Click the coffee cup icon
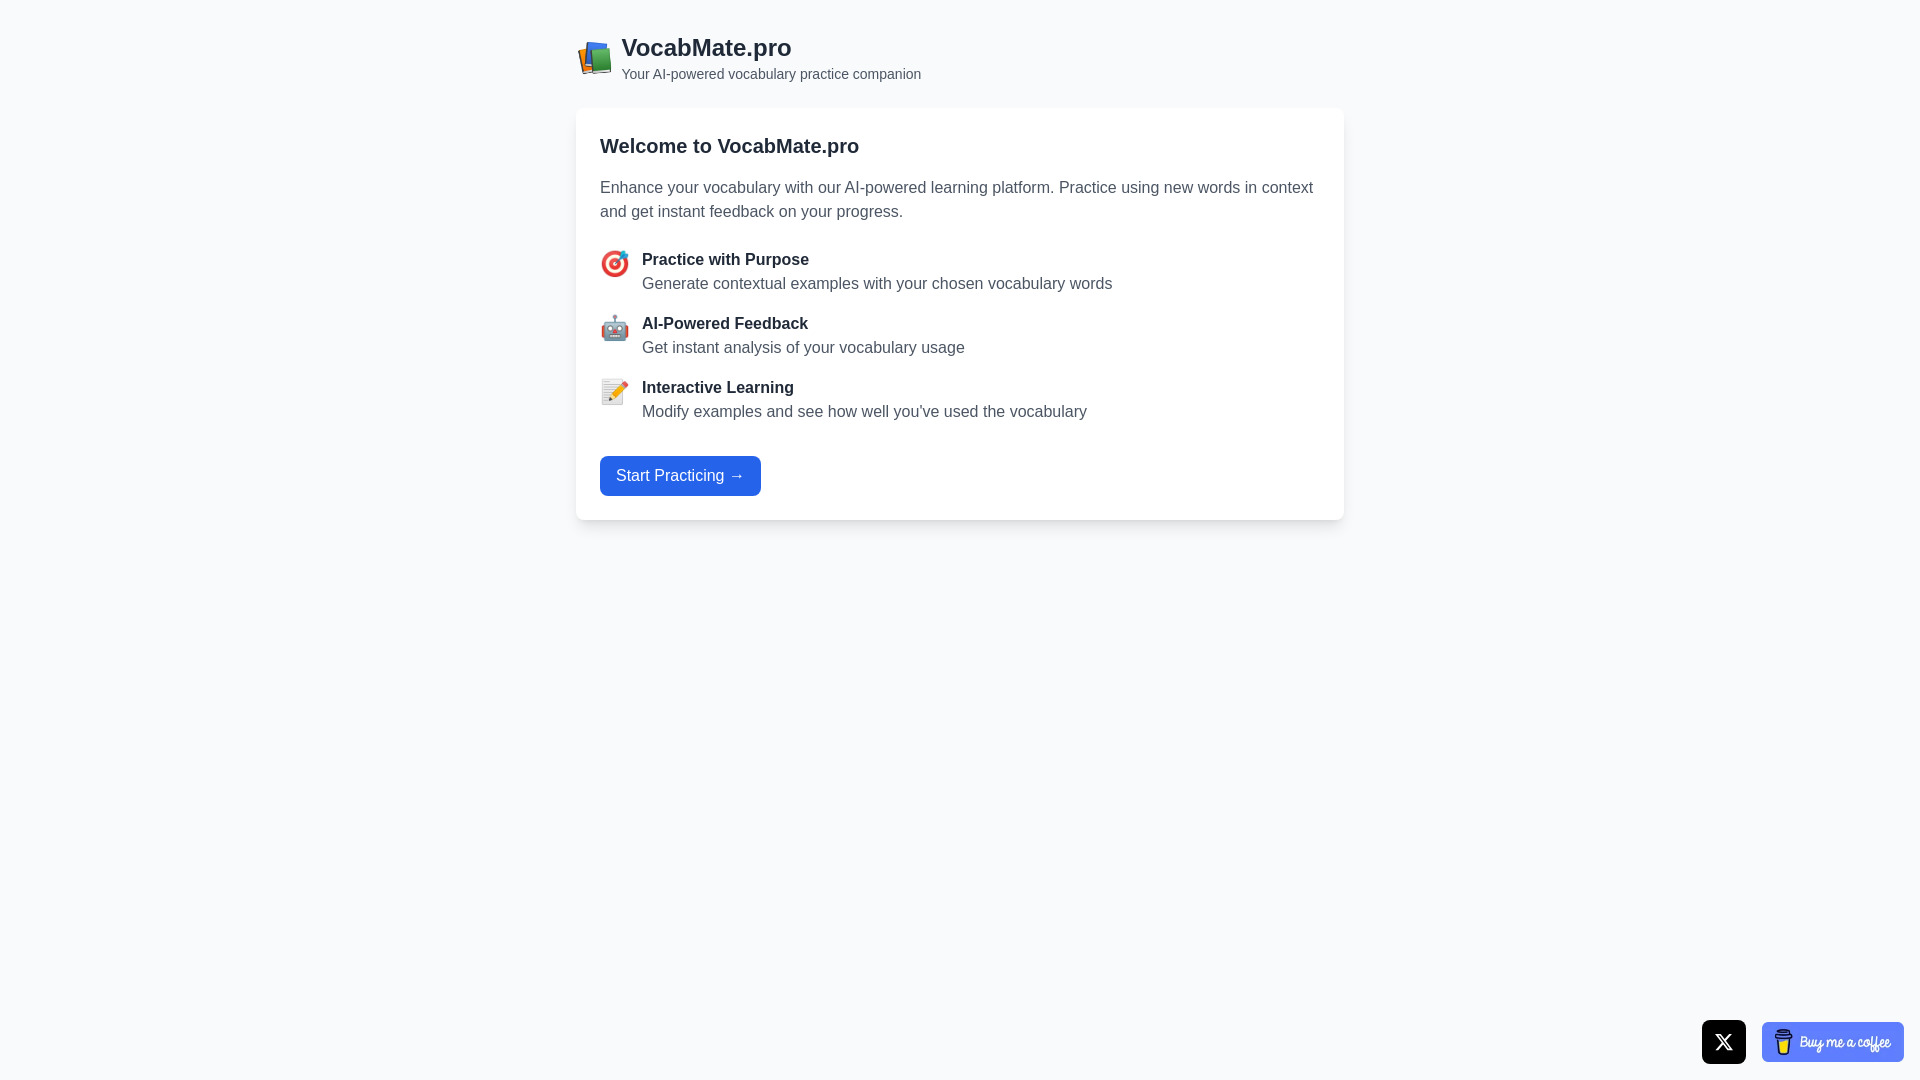This screenshot has height=1080, width=1920. point(1783,1042)
